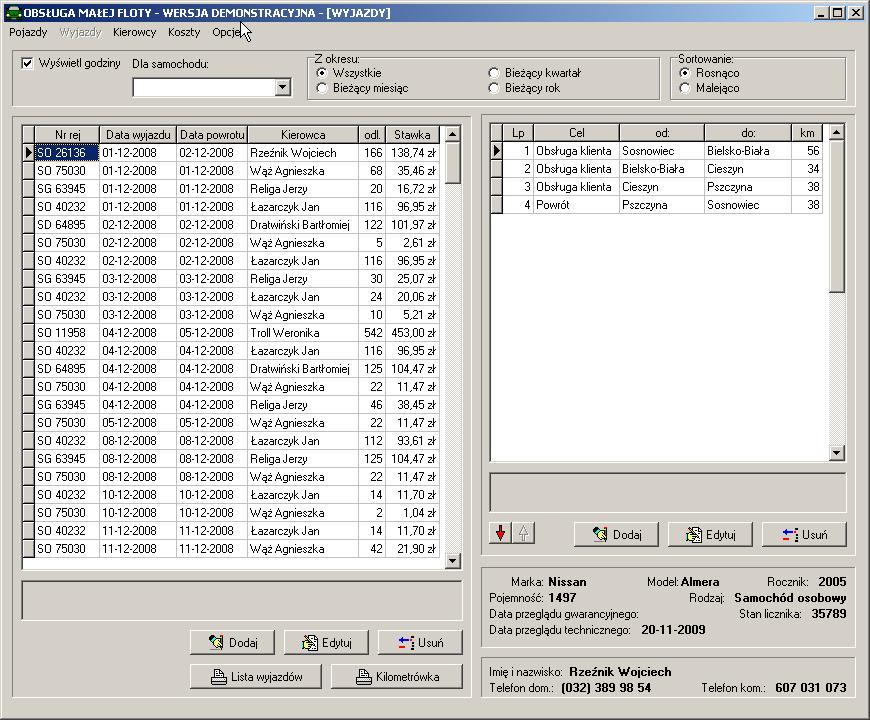The height and width of the screenshot is (720, 870).
Task: Click the km column header in route table
Action: 807,133
